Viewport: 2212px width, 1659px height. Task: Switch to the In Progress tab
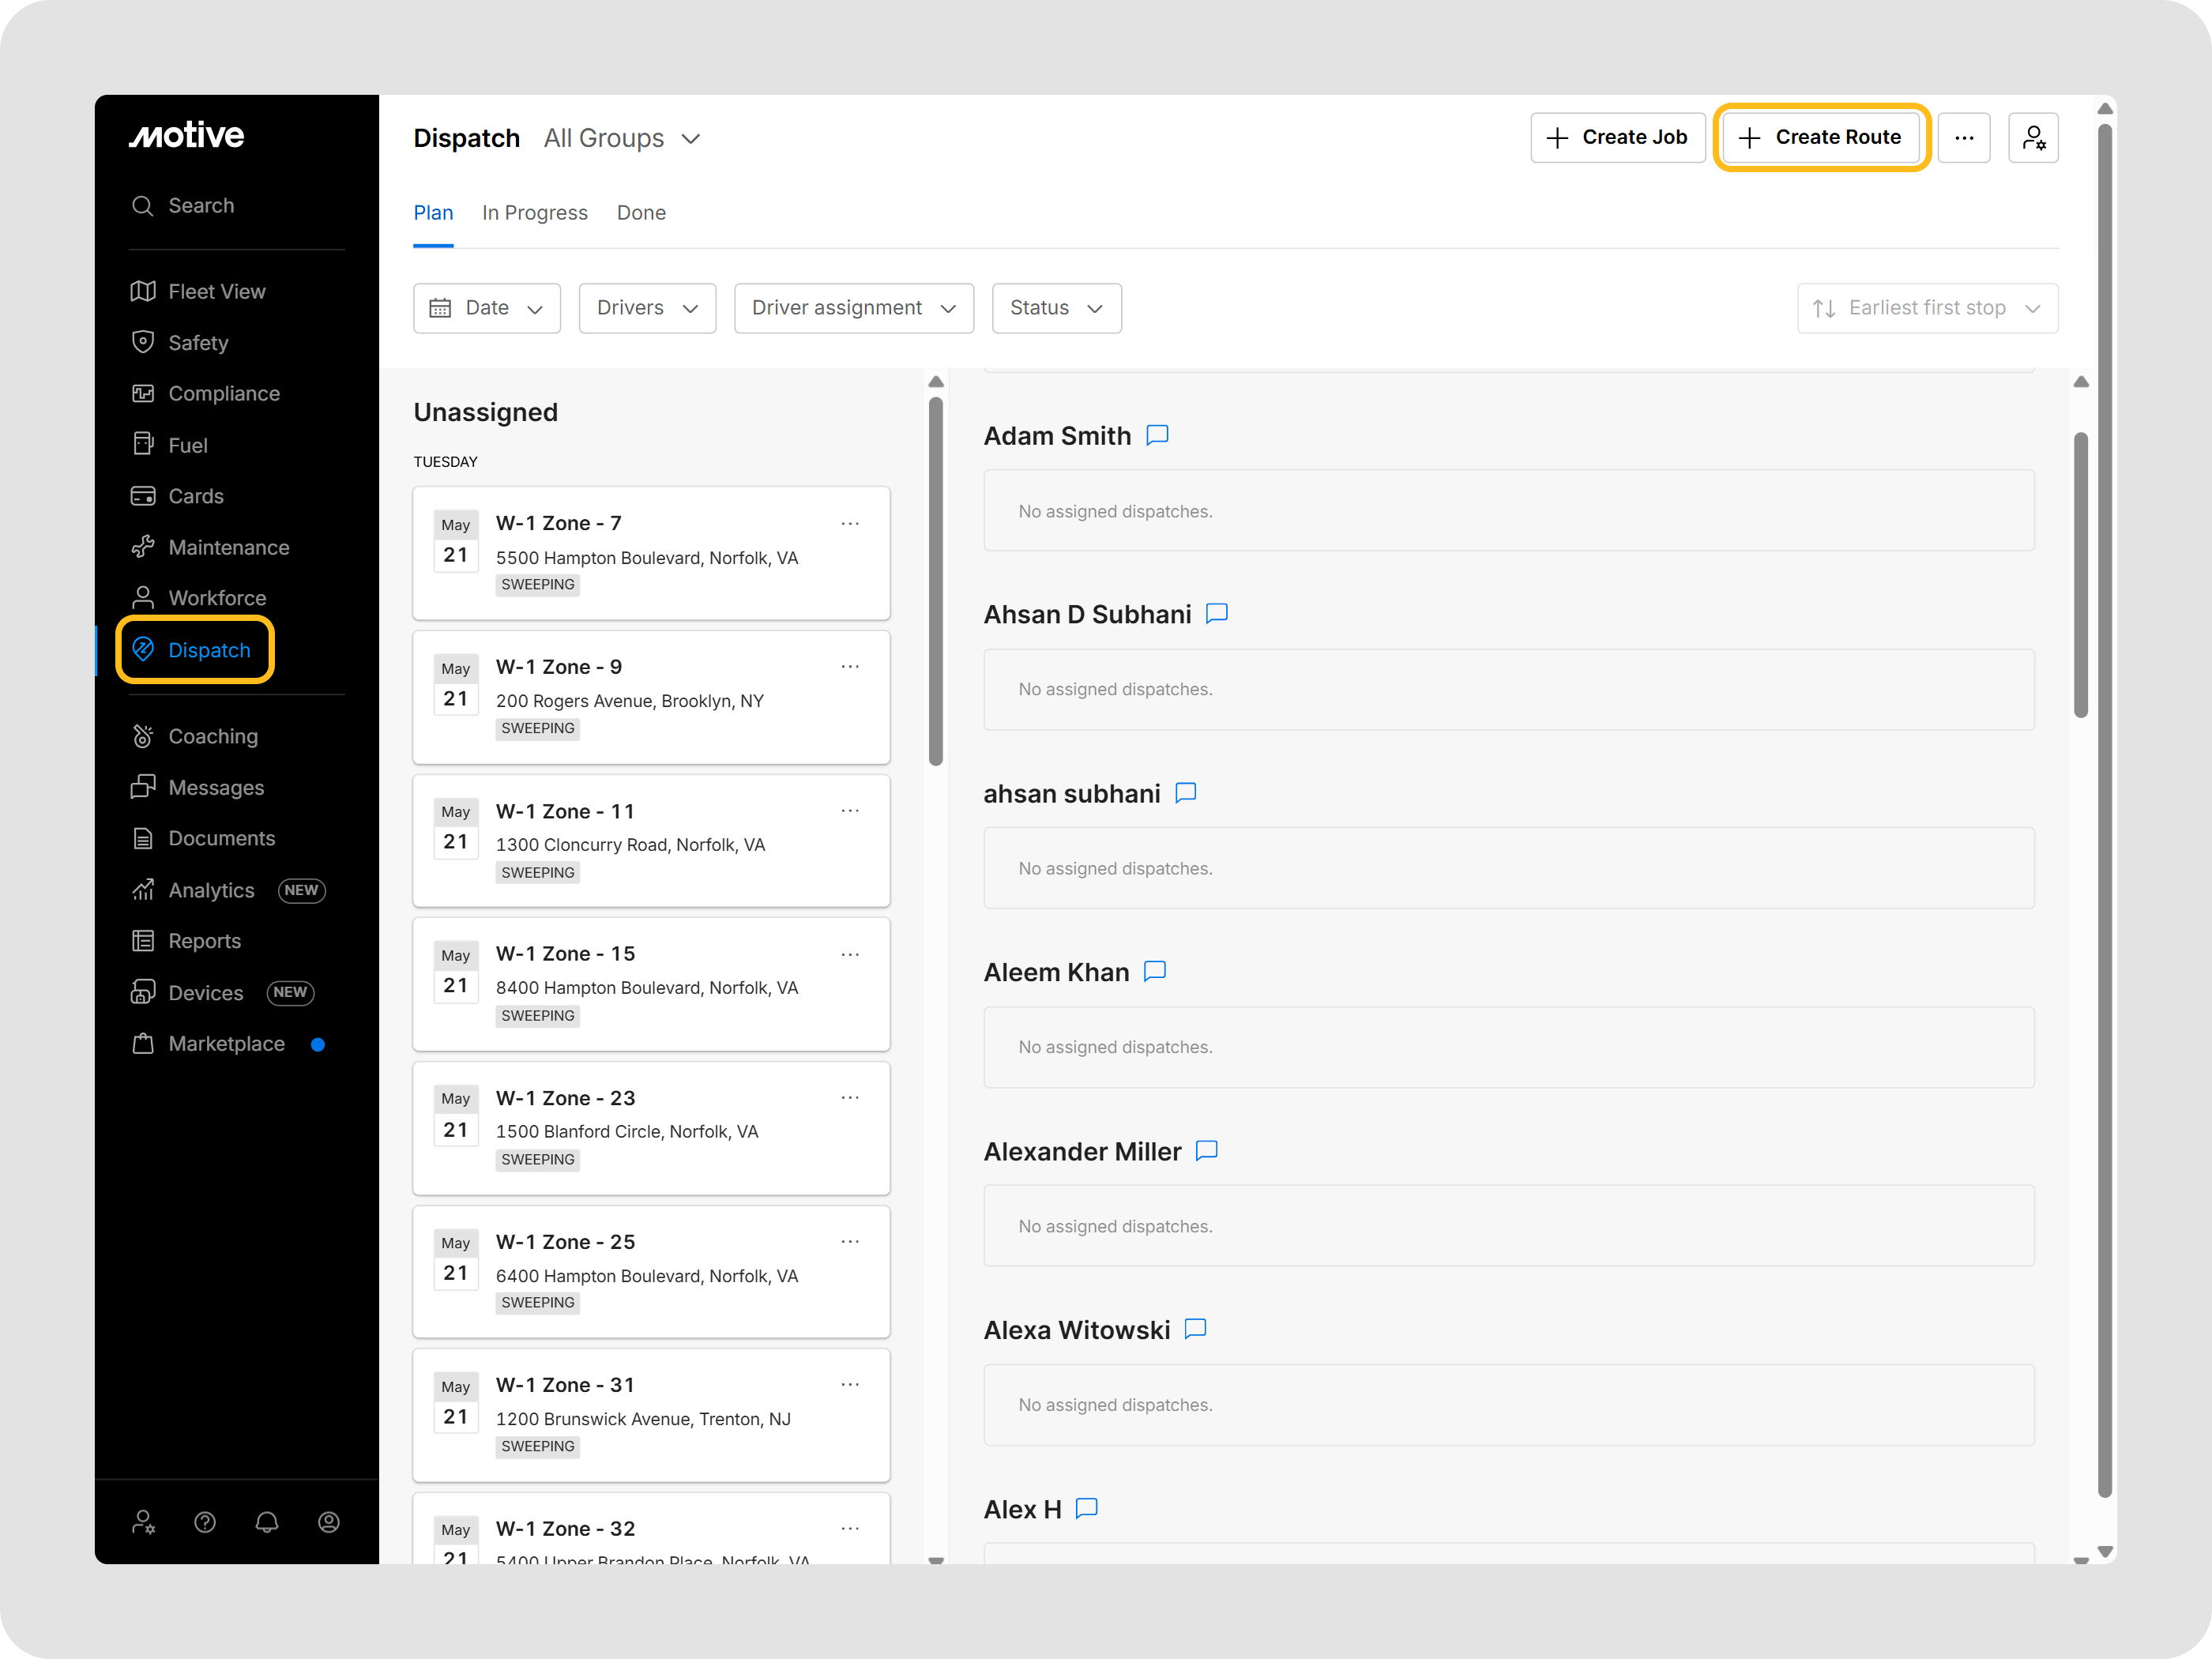(x=534, y=213)
